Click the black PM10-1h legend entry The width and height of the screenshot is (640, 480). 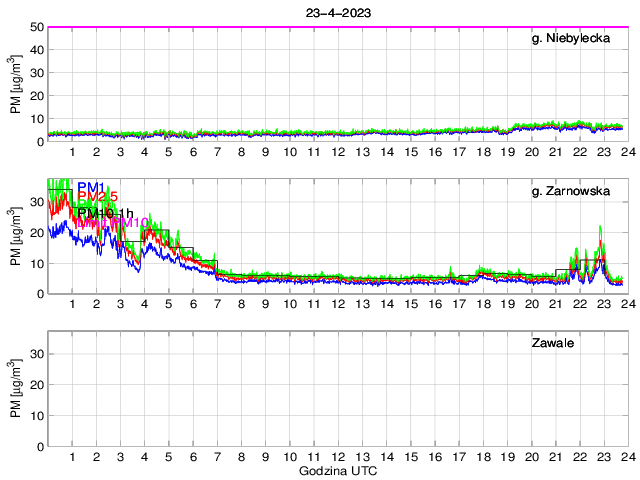[x=104, y=213]
